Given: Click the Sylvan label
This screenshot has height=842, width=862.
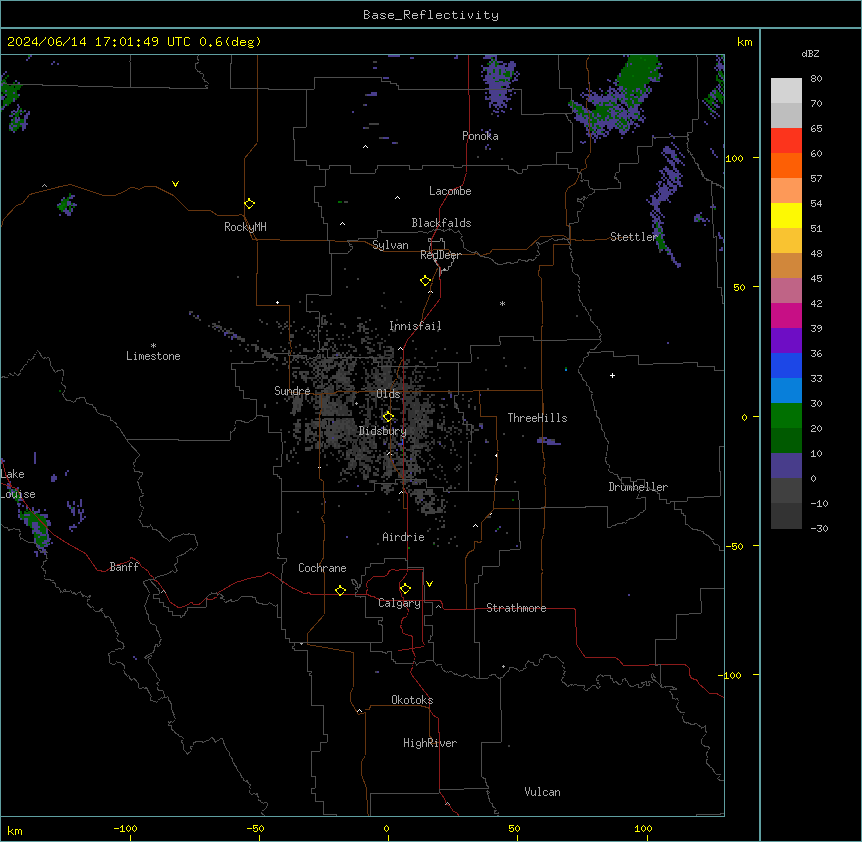Looking at the screenshot, I should coord(390,245).
